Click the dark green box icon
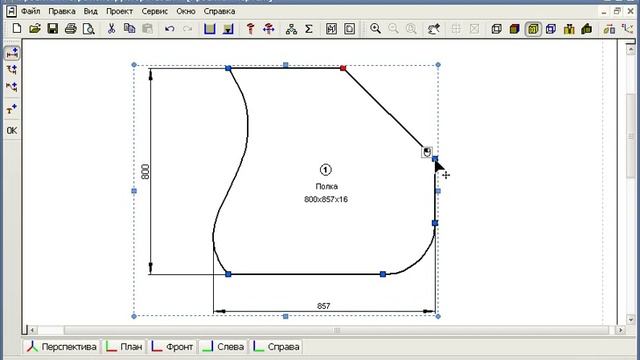 click(587, 29)
